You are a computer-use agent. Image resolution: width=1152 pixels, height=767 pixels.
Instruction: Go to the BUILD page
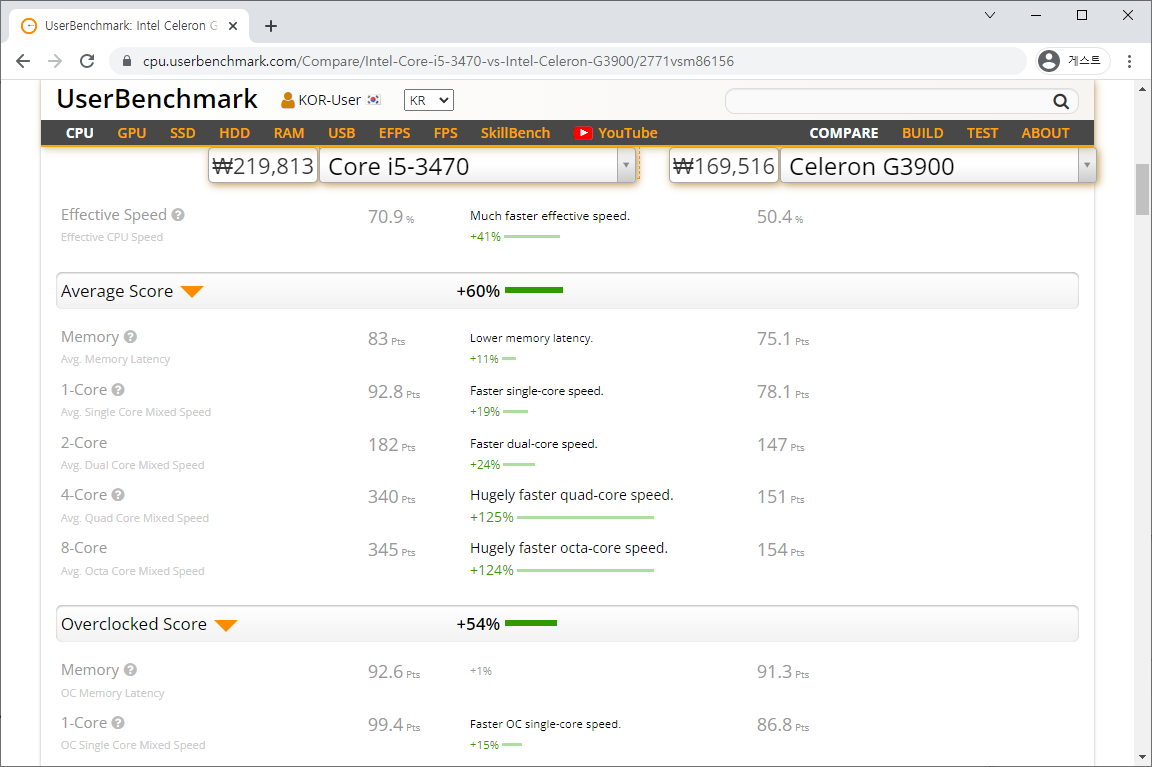(x=922, y=133)
